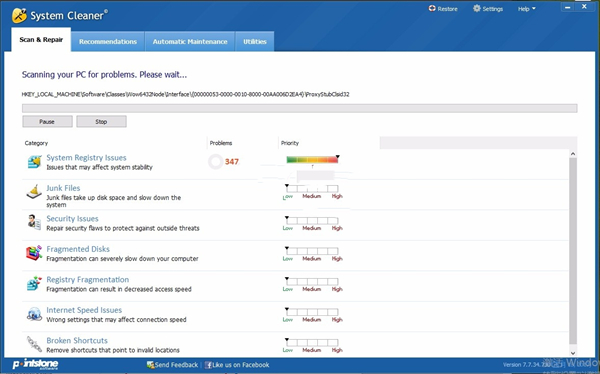Open the Junk Files category link
Screen dimensions: 600x374
[63, 188]
